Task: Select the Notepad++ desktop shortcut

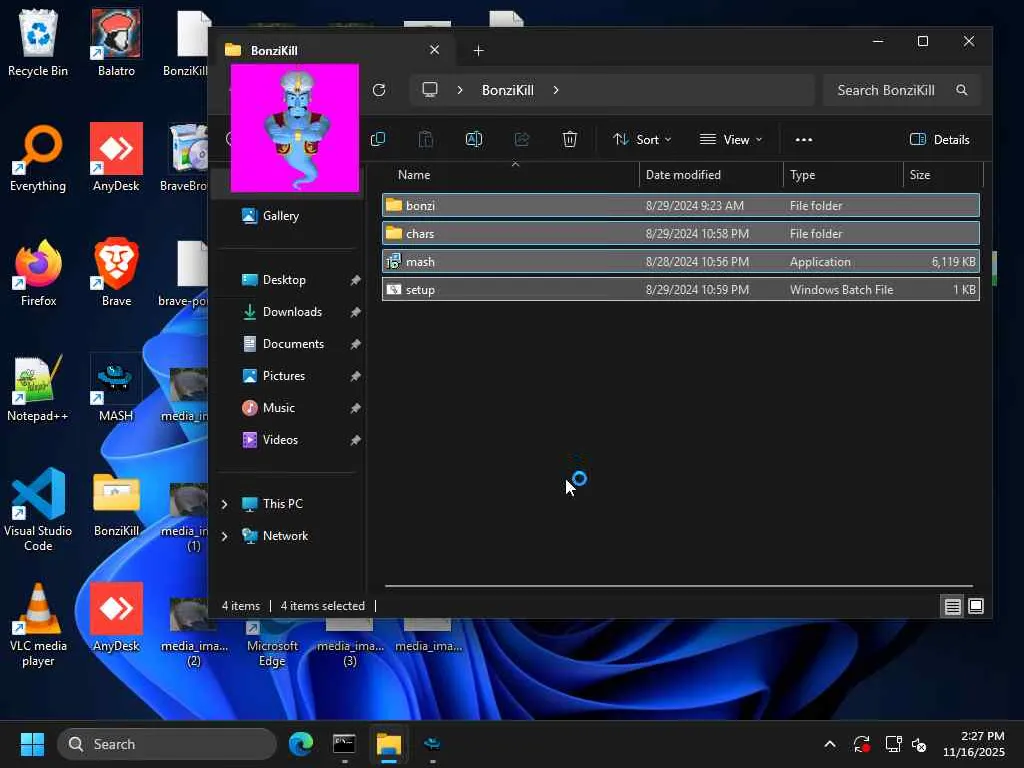Action: 38,388
